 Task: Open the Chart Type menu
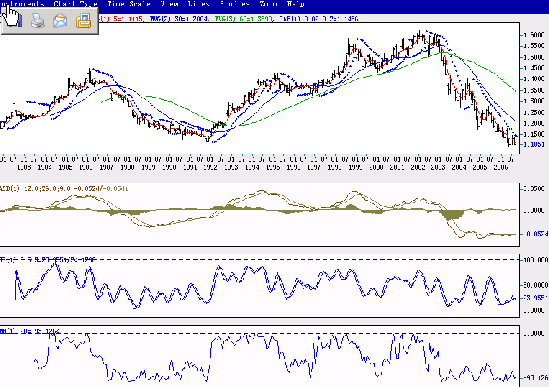click(76, 4)
